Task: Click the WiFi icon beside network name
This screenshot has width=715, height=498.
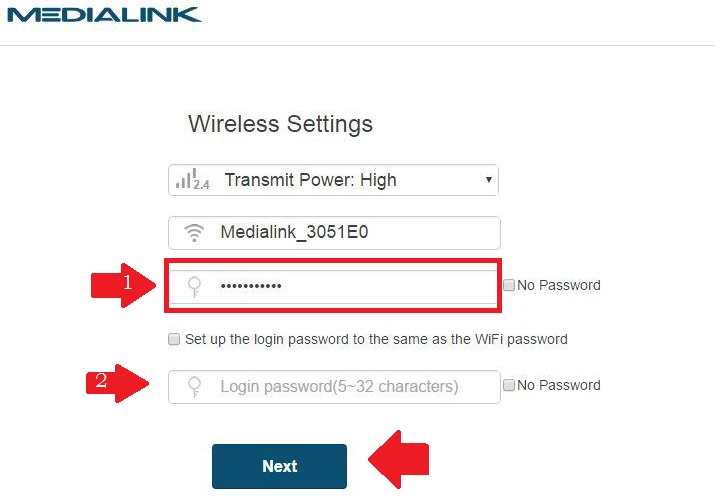Action: tap(194, 233)
